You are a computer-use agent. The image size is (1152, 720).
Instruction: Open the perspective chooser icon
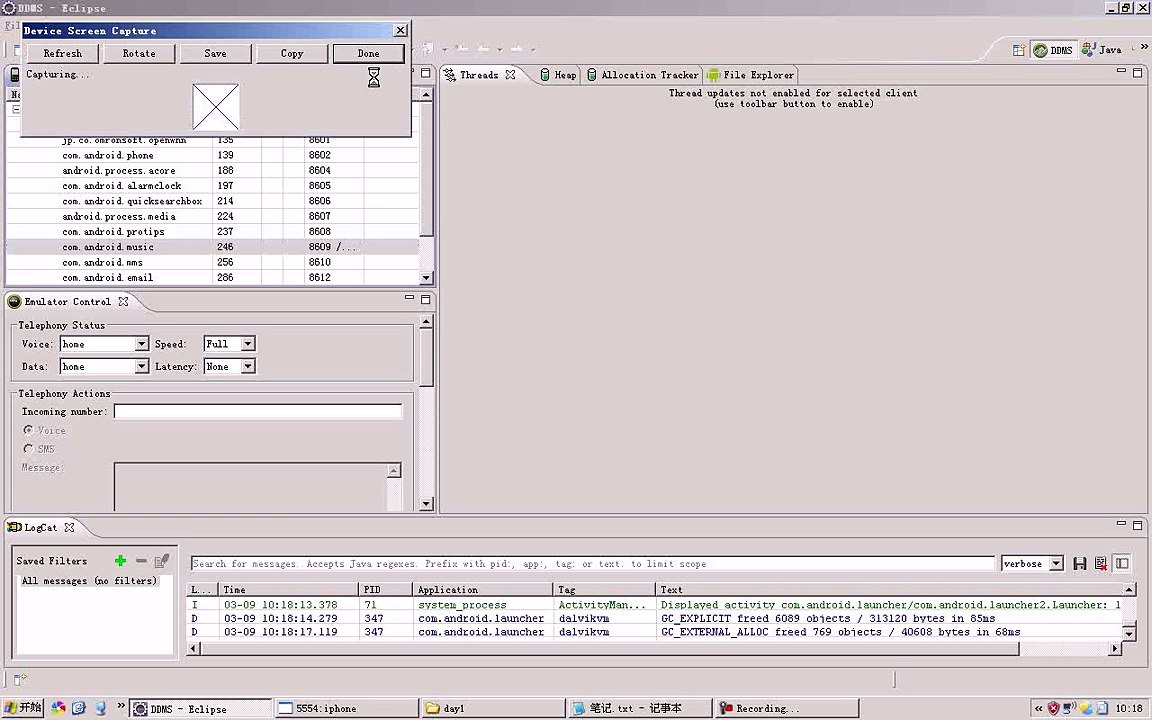click(1018, 50)
